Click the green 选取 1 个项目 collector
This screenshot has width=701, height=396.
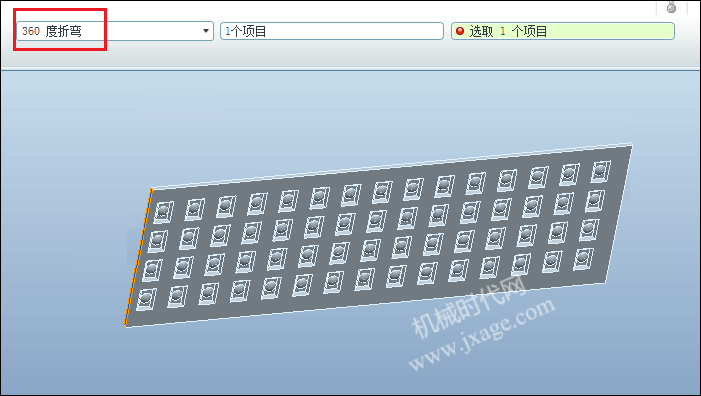tap(563, 31)
